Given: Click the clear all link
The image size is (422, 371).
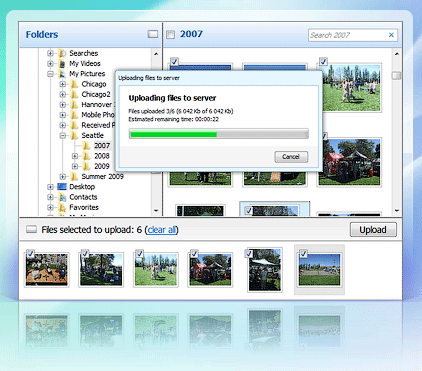Looking at the screenshot, I should click(161, 230).
